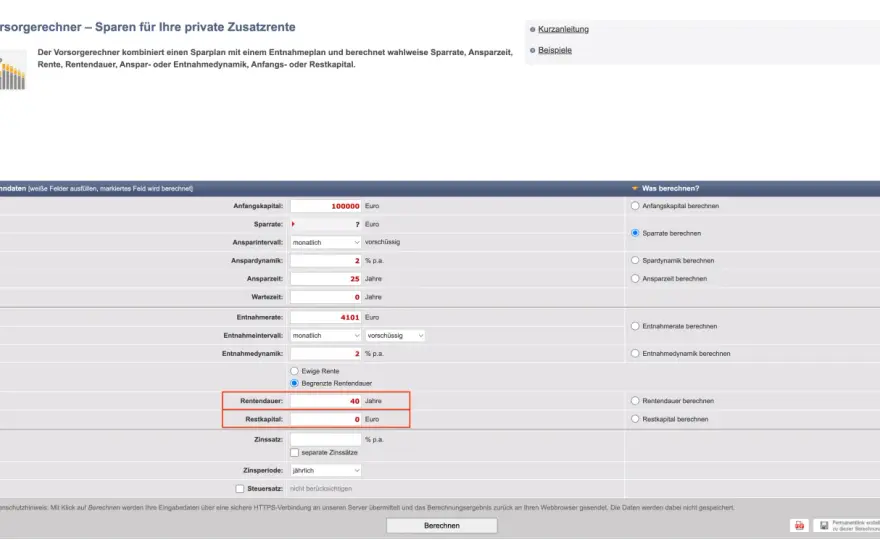
Task: Select 'Sparrate berechnen' radio button
Action: [635, 233]
